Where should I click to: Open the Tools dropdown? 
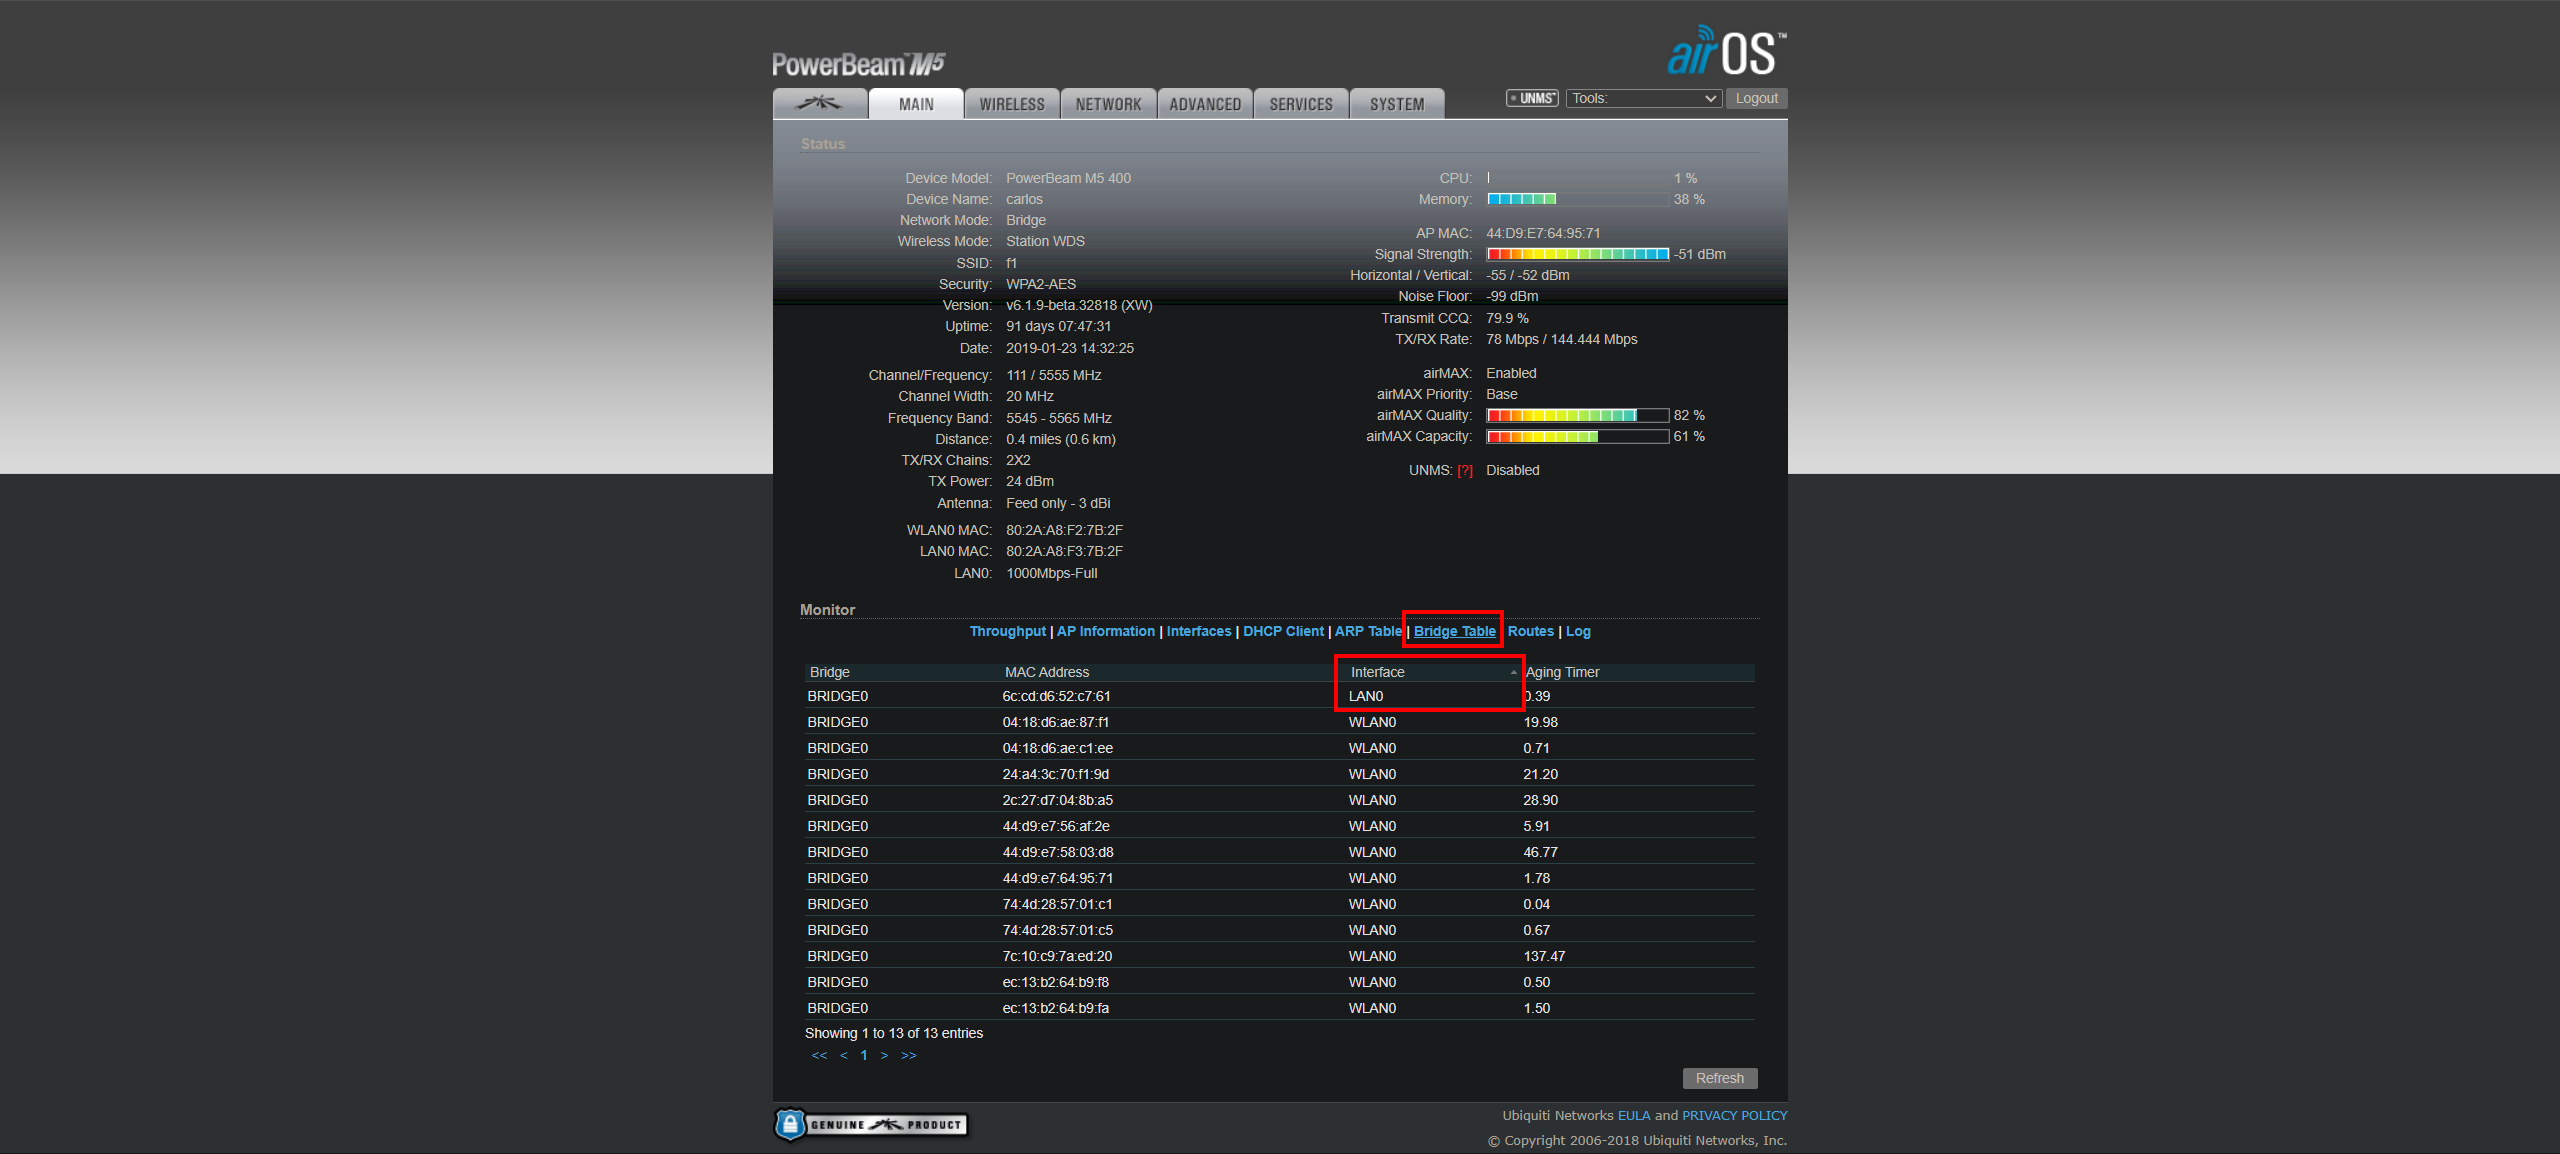click(1643, 98)
